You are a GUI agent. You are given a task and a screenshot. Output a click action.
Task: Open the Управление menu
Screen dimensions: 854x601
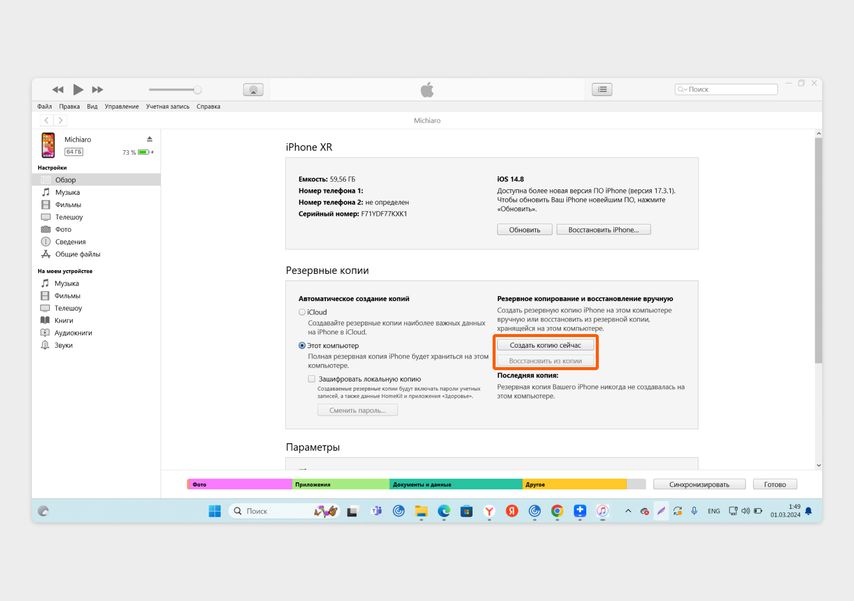coord(121,106)
